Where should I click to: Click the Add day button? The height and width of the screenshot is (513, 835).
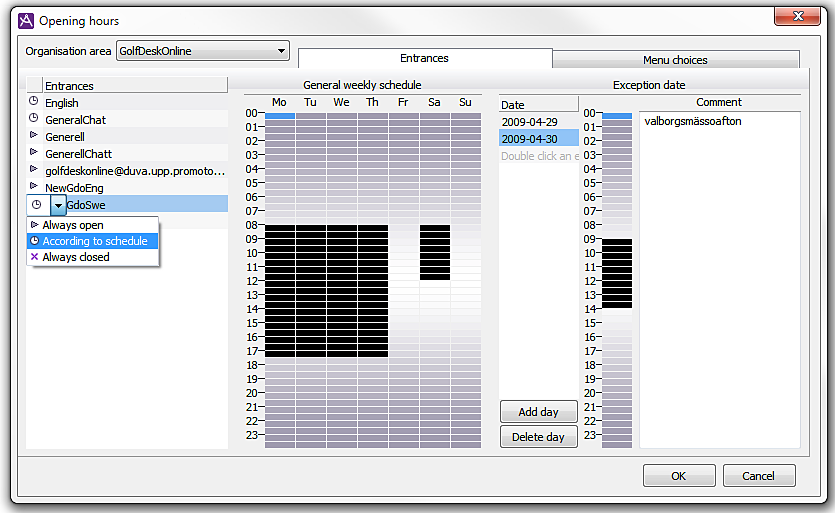click(538, 412)
